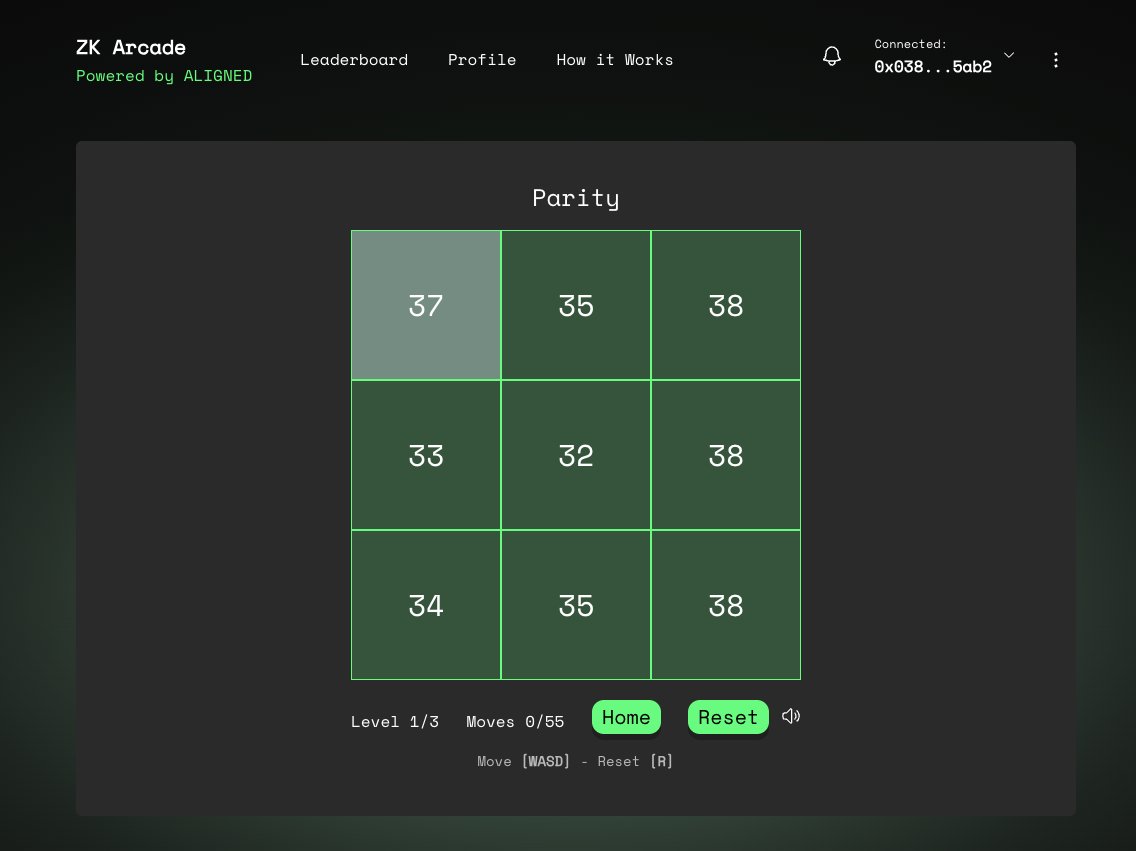Image resolution: width=1136 pixels, height=851 pixels.
Task: Click the Moves 0/55 counter
Action: pos(515,721)
